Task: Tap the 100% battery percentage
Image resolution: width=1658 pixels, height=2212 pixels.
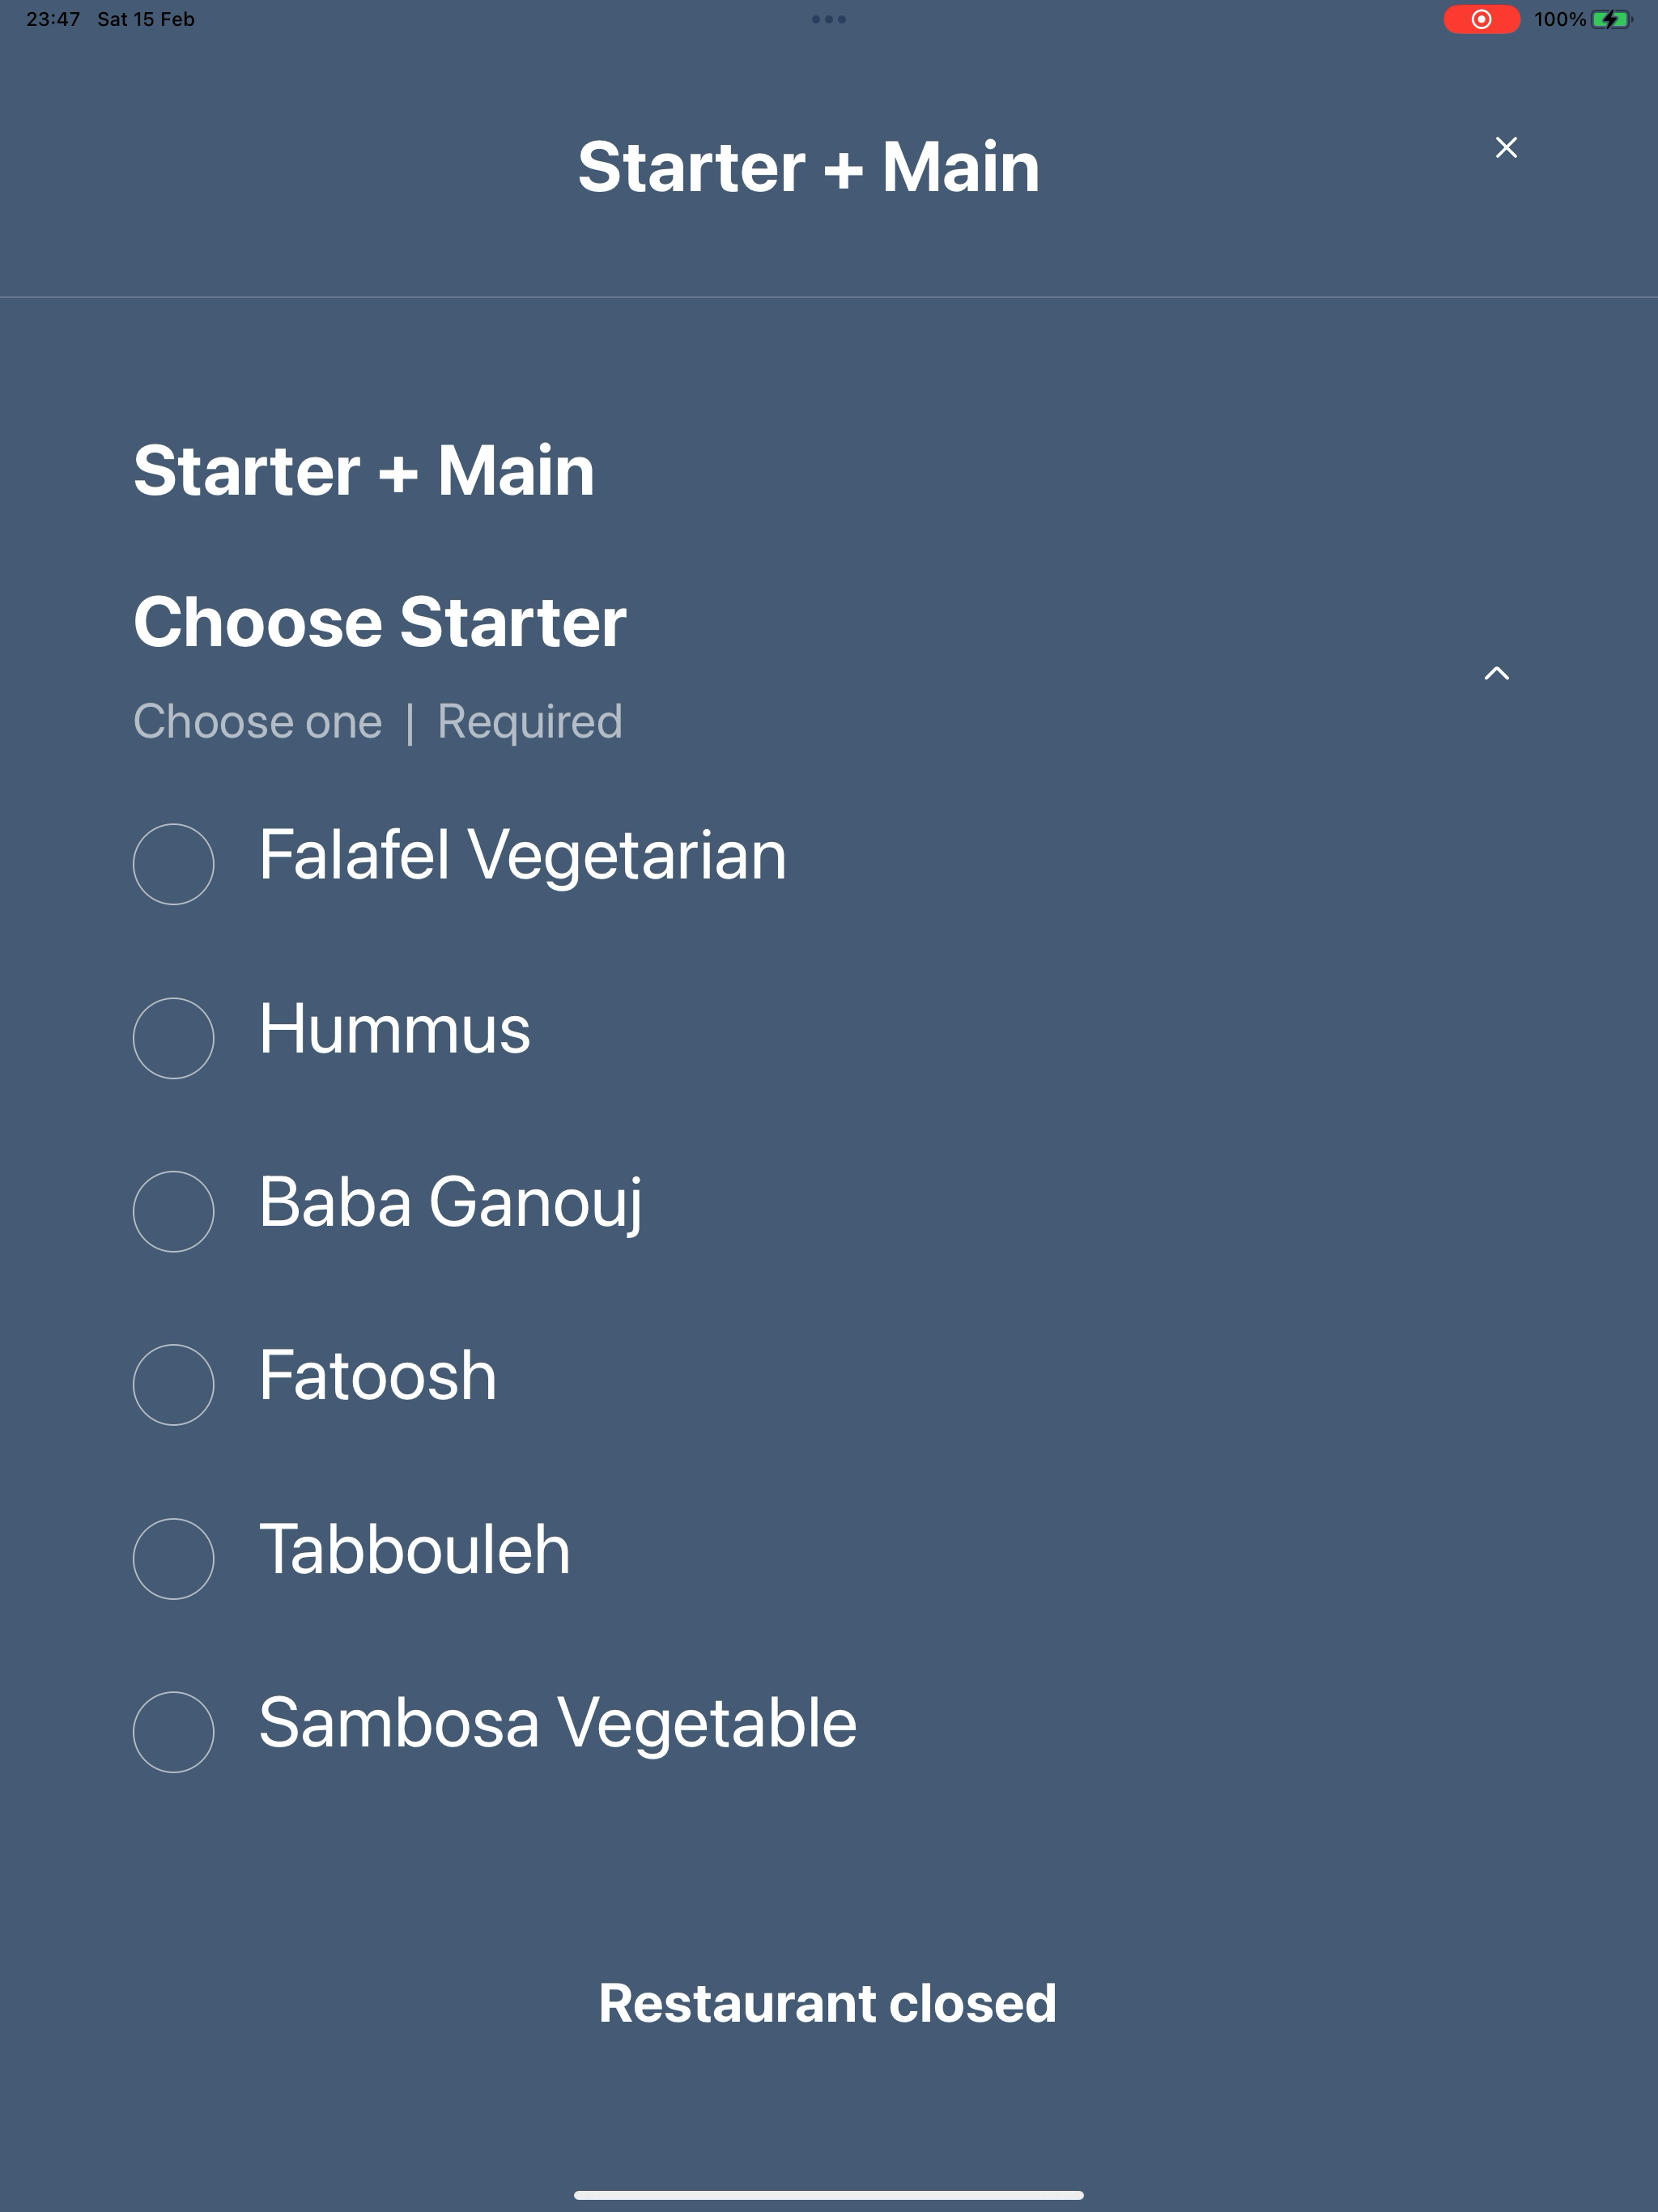Action: (x=1560, y=19)
